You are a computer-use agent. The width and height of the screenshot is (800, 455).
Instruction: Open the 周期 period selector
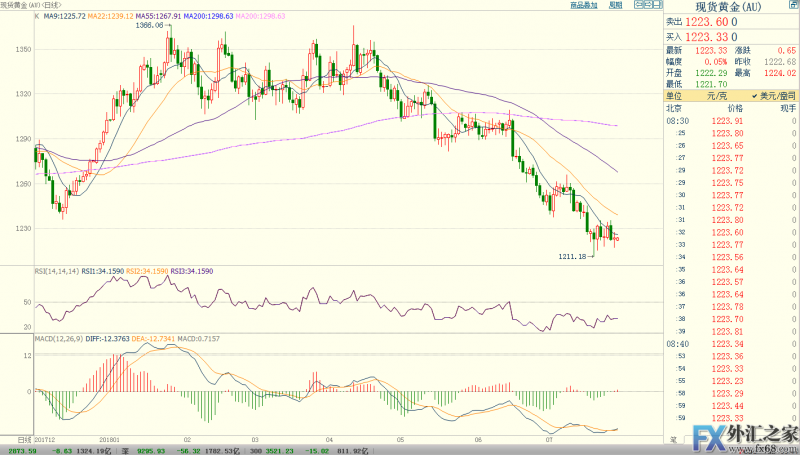coord(616,5)
